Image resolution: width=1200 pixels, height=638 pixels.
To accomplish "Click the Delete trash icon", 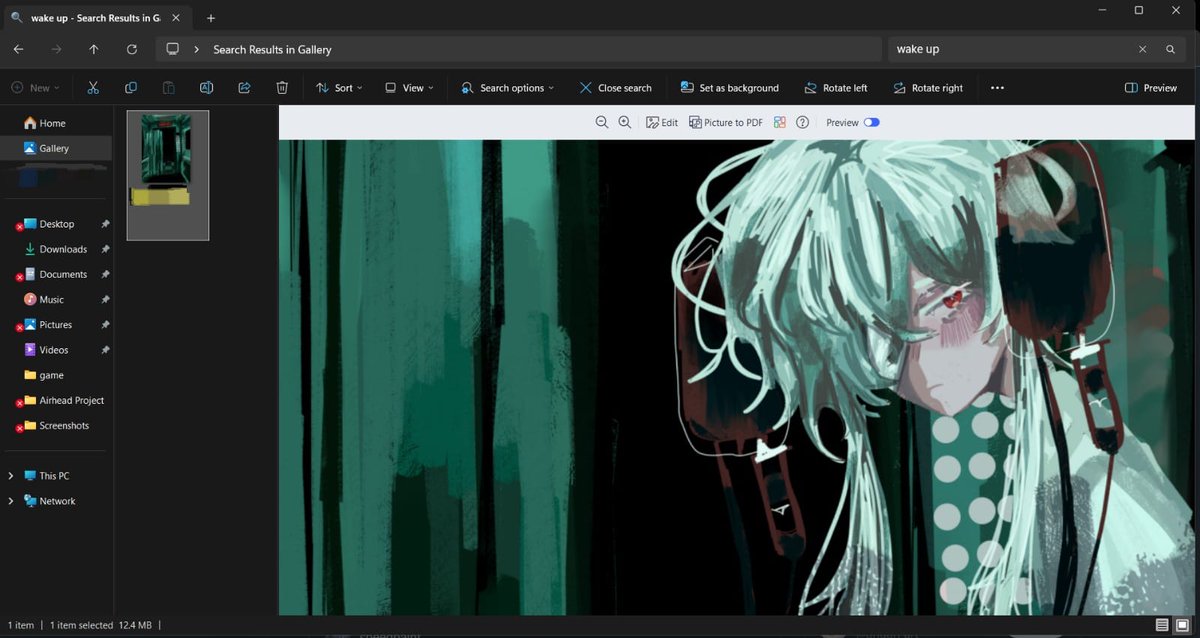I will 282,88.
